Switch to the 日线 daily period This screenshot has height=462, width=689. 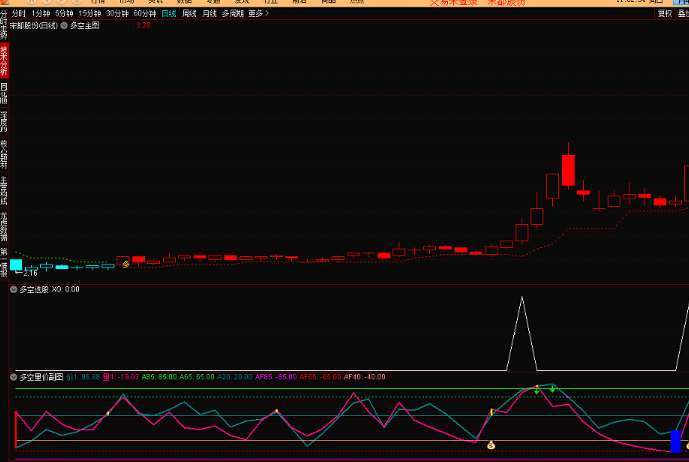point(168,14)
